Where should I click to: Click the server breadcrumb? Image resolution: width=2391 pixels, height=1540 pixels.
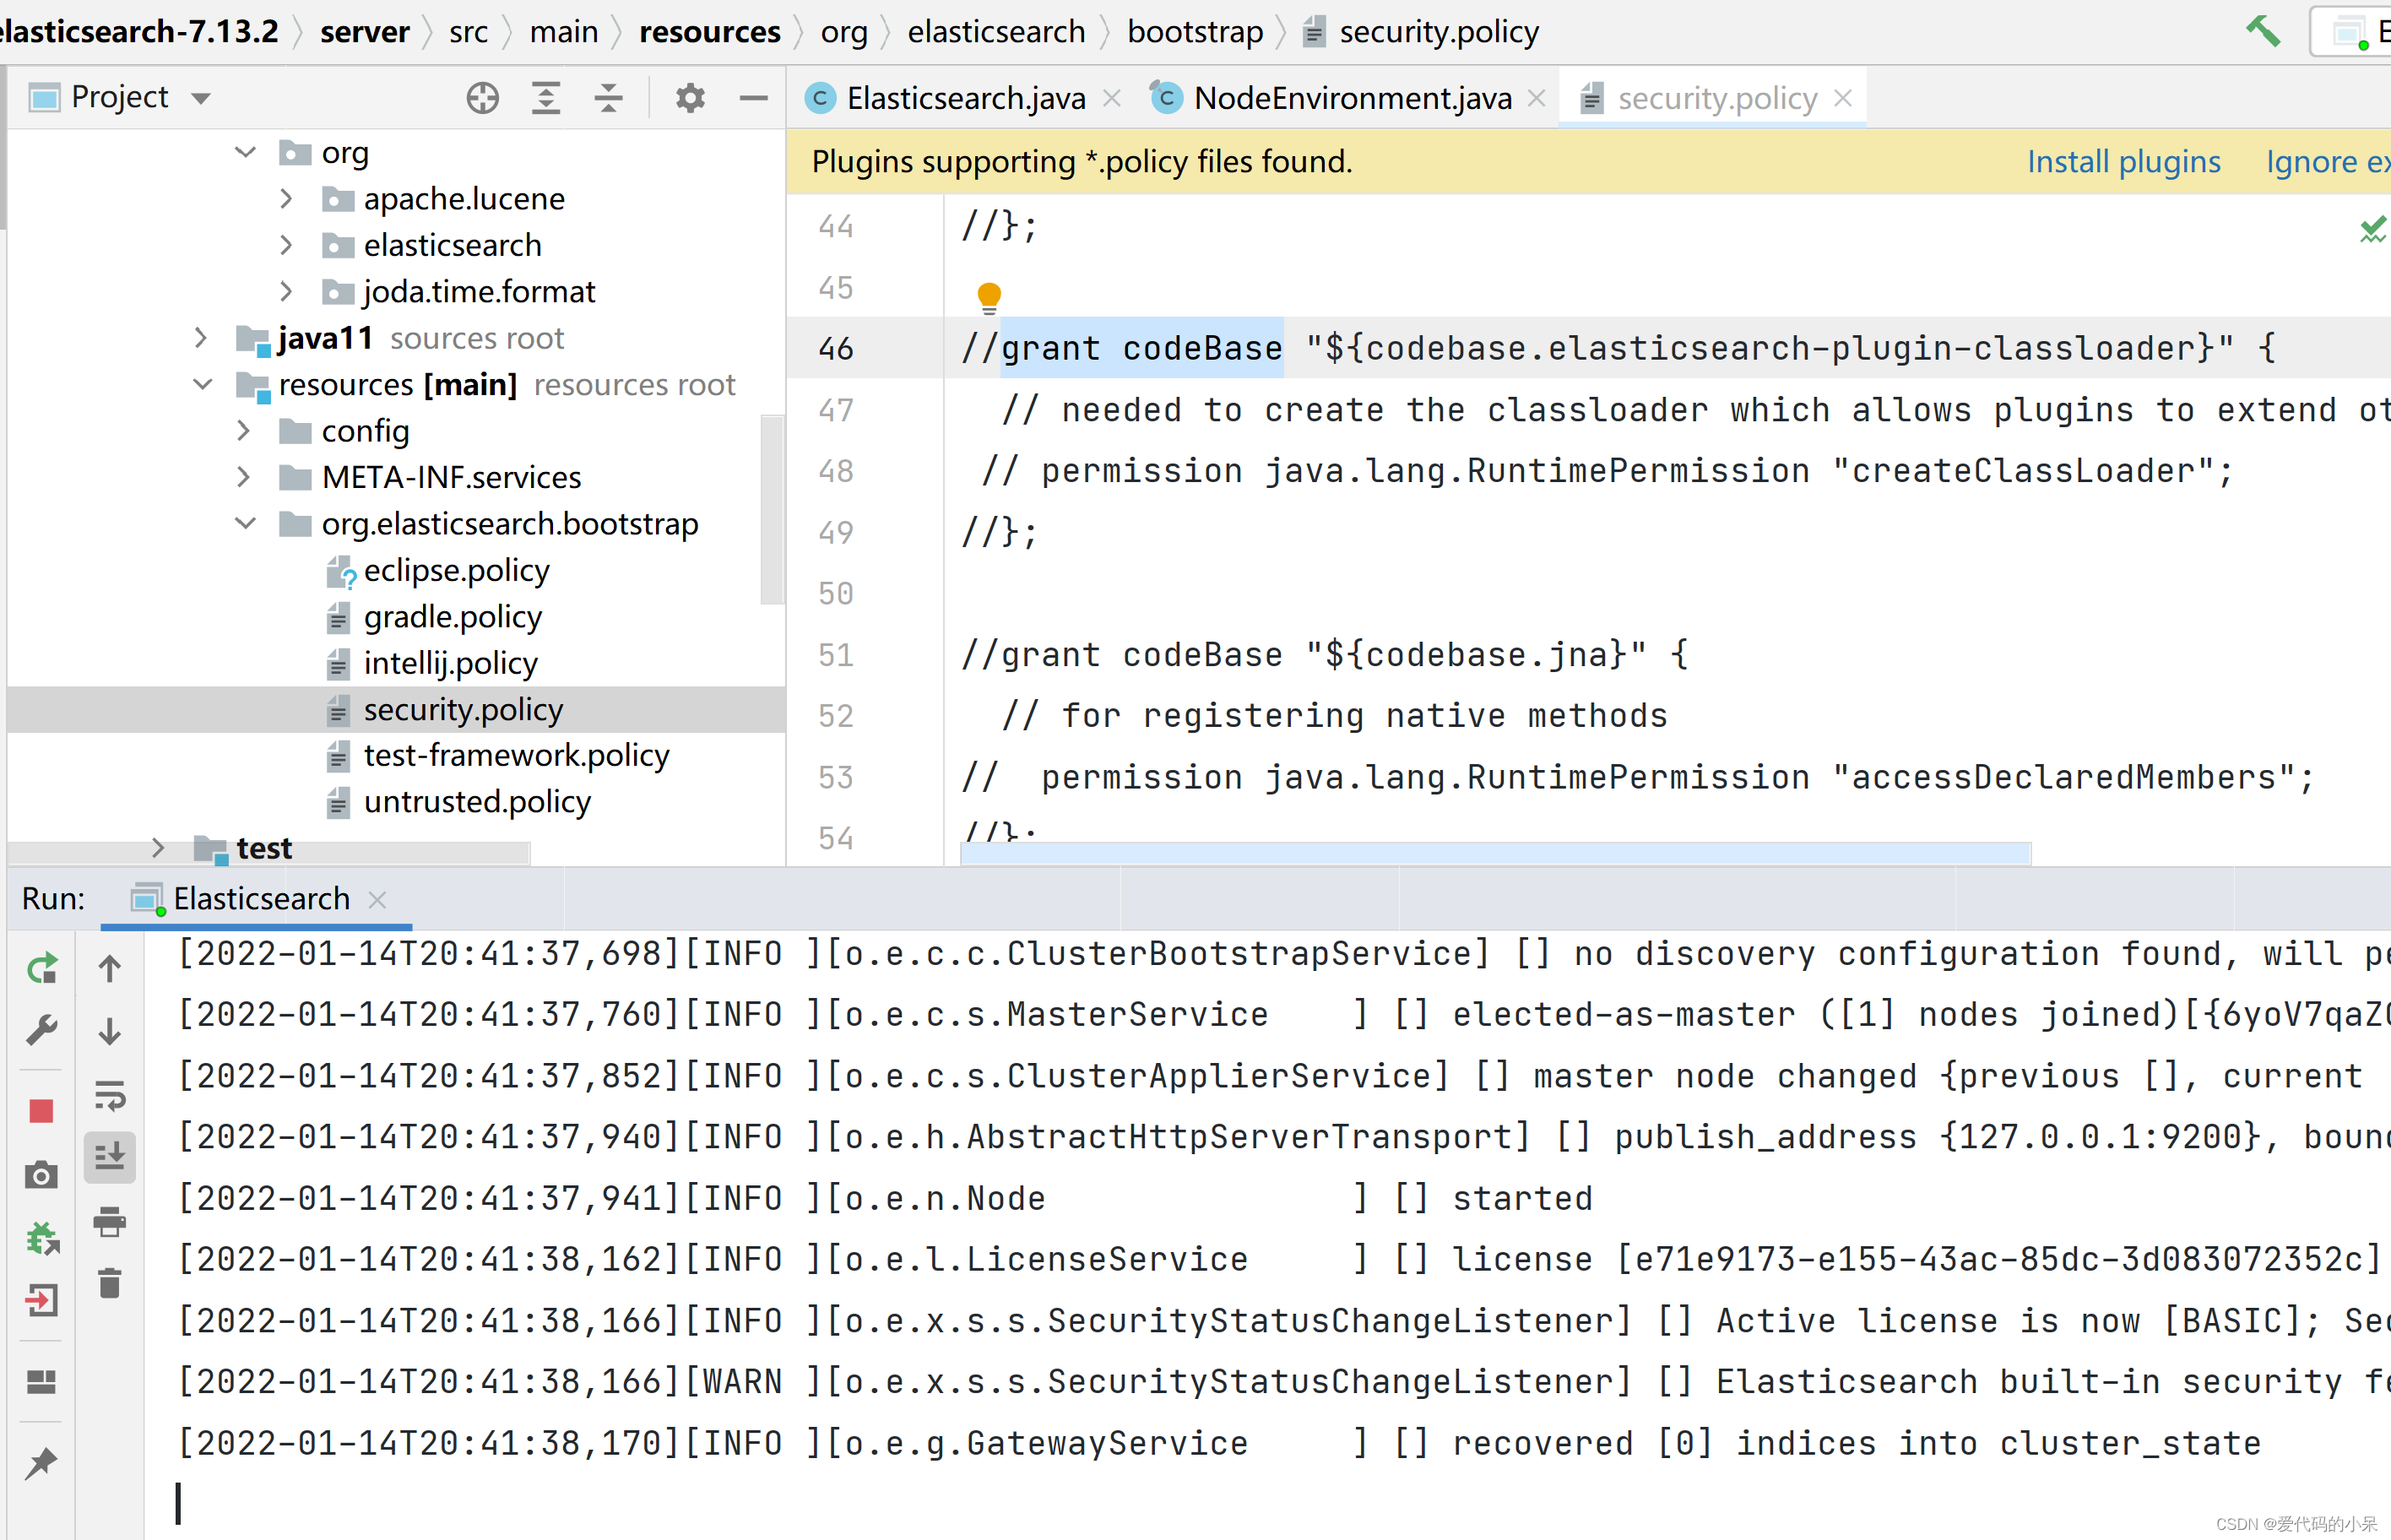(365, 32)
